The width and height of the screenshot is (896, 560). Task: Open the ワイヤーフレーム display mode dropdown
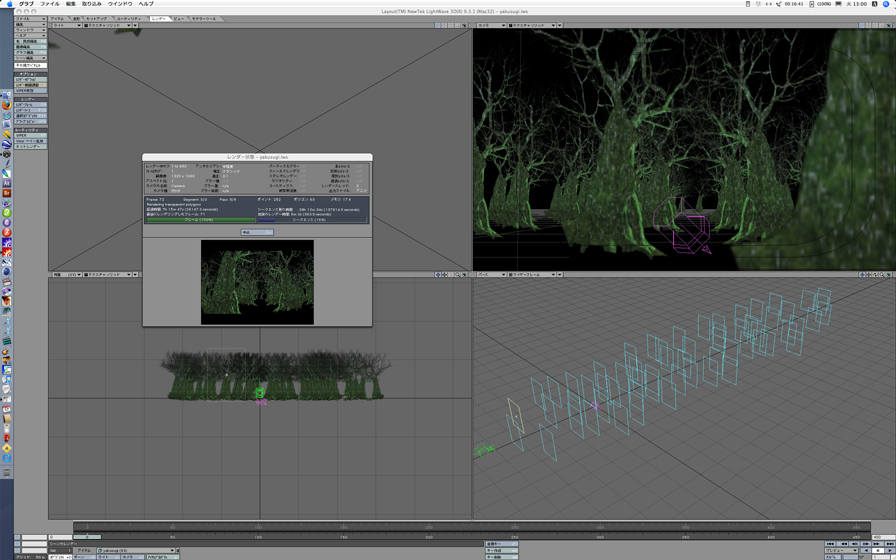pos(533,275)
